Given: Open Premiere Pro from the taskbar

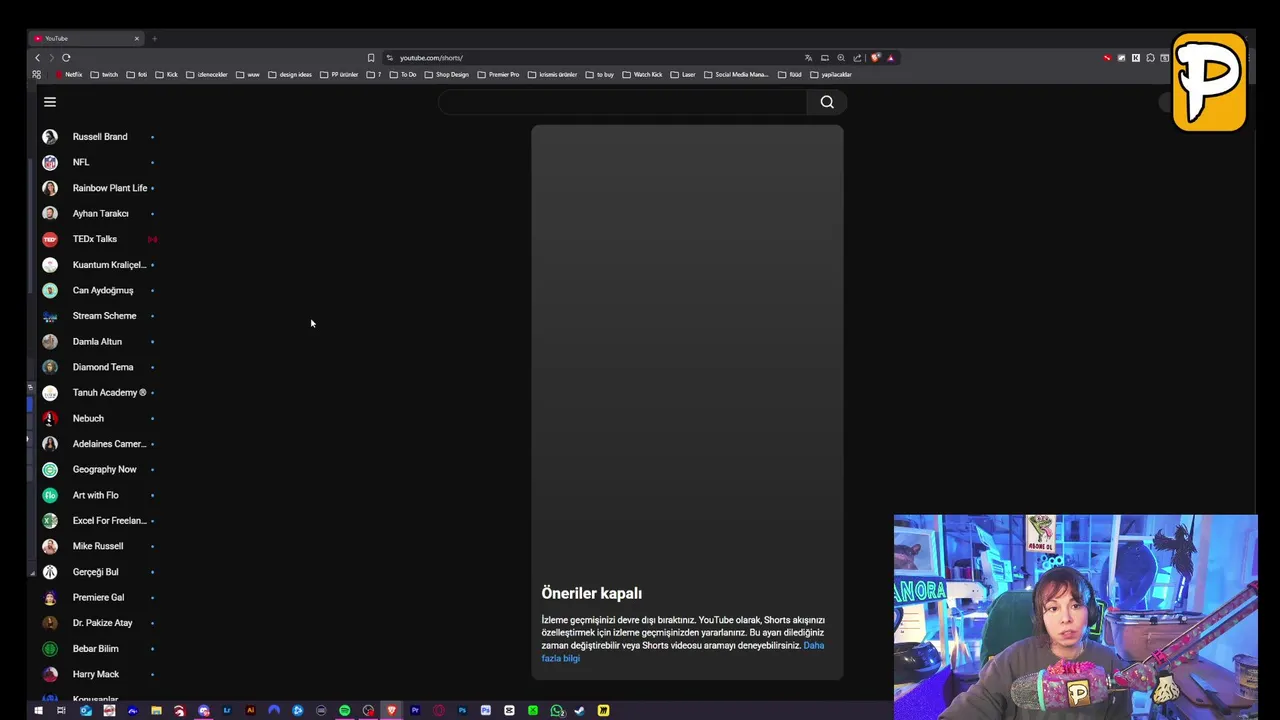Looking at the screenshot, I should pos(415,711).
